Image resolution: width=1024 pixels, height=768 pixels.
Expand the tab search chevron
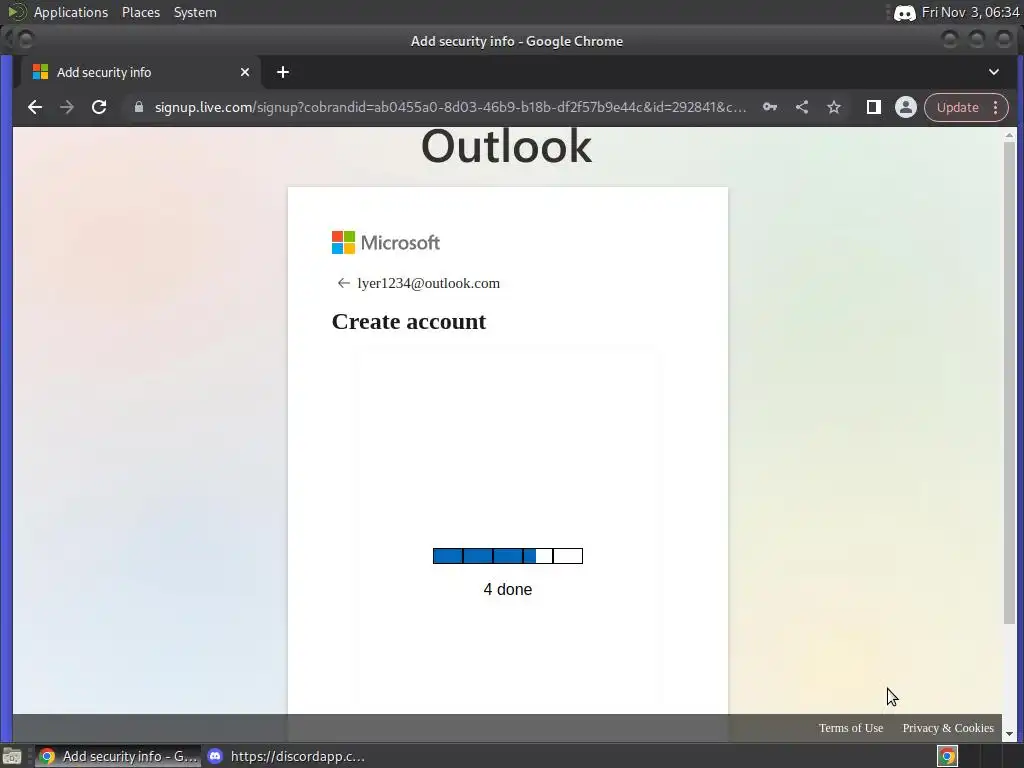pos(994,72)
